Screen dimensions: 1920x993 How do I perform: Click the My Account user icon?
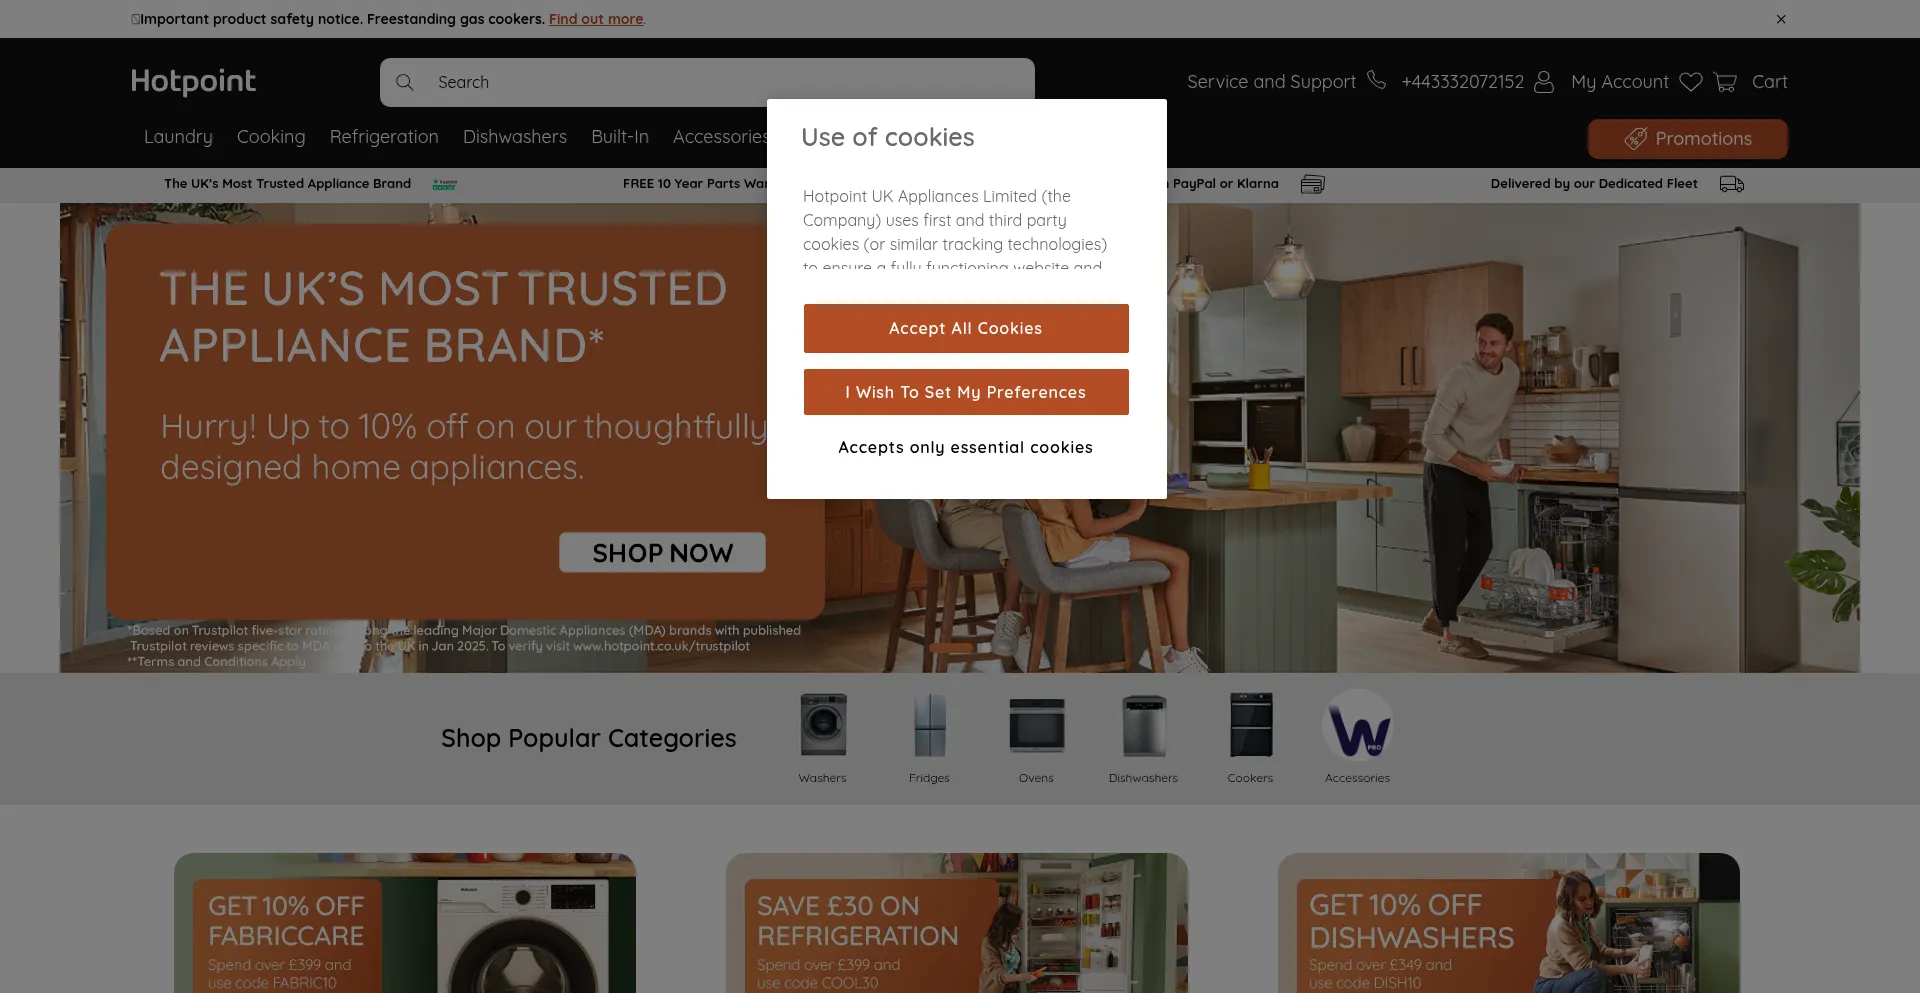(1544, 82)
